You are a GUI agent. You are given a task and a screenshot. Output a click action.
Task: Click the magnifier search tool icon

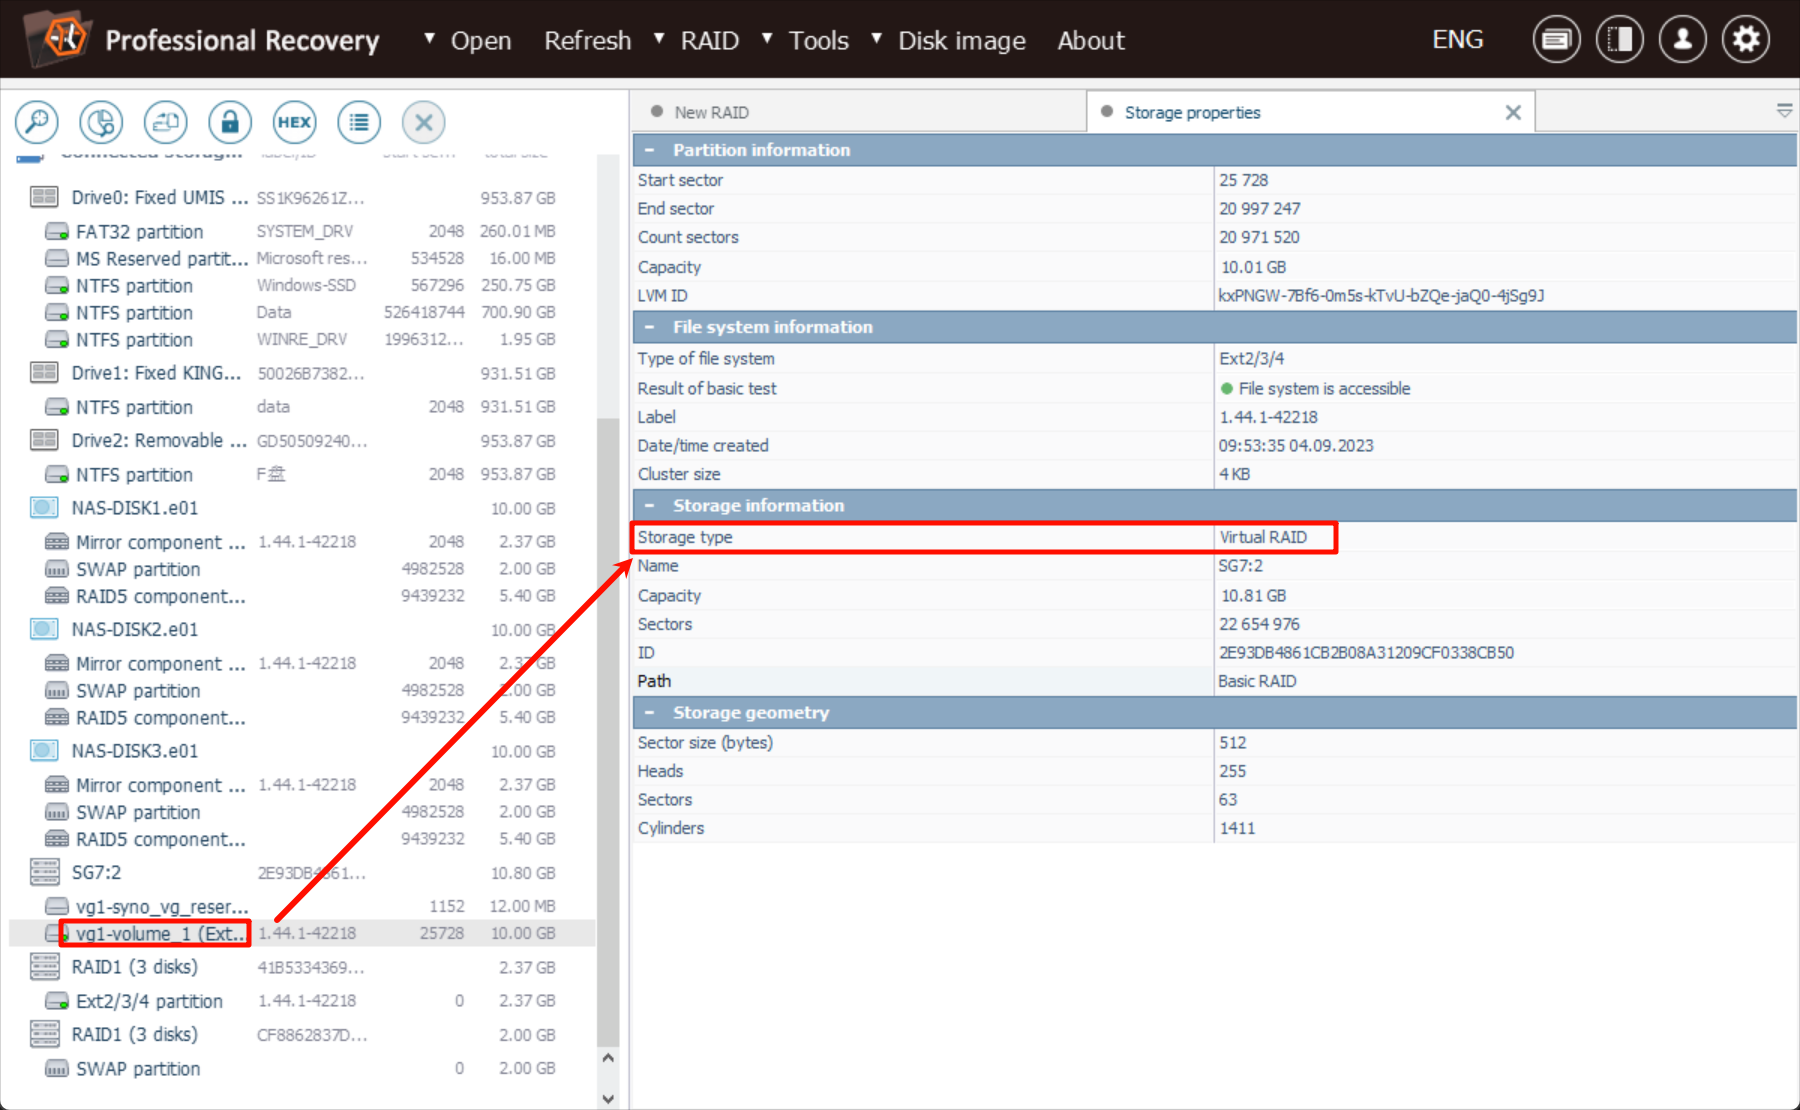(37, 122)
